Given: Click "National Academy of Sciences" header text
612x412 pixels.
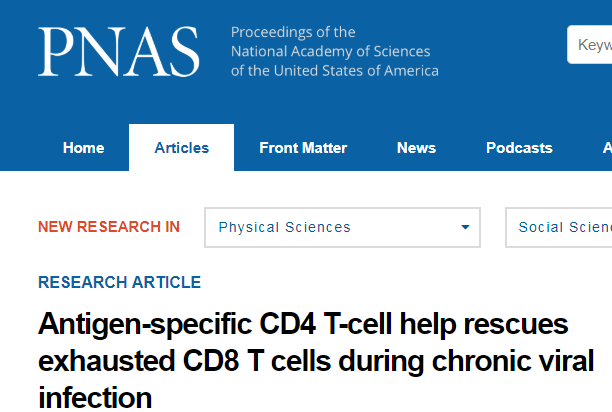Looking at the screenshot, I should (330, 52).
